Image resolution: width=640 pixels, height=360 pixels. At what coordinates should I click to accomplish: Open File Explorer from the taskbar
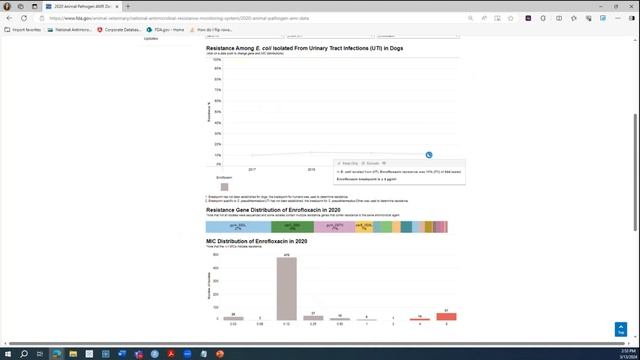click(73, 354)
